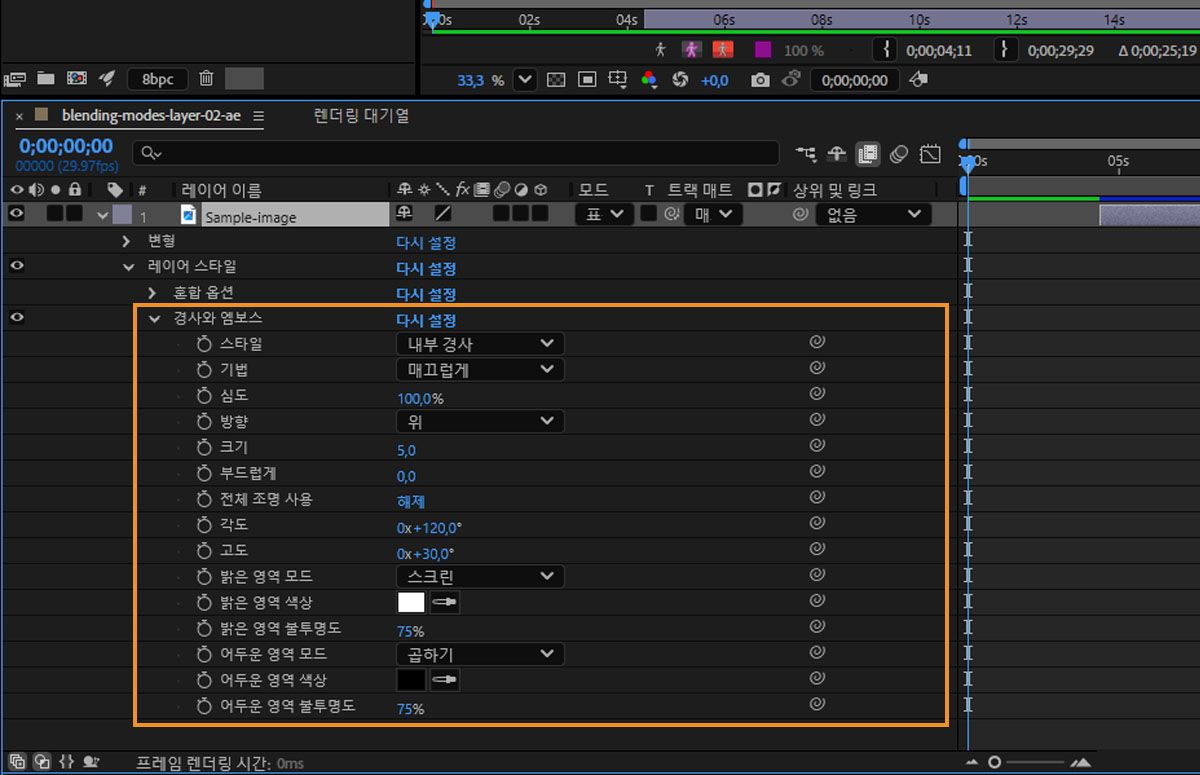Delete selected project item with trash icon
Screen dimensions: 1200x775
point(206,78)
